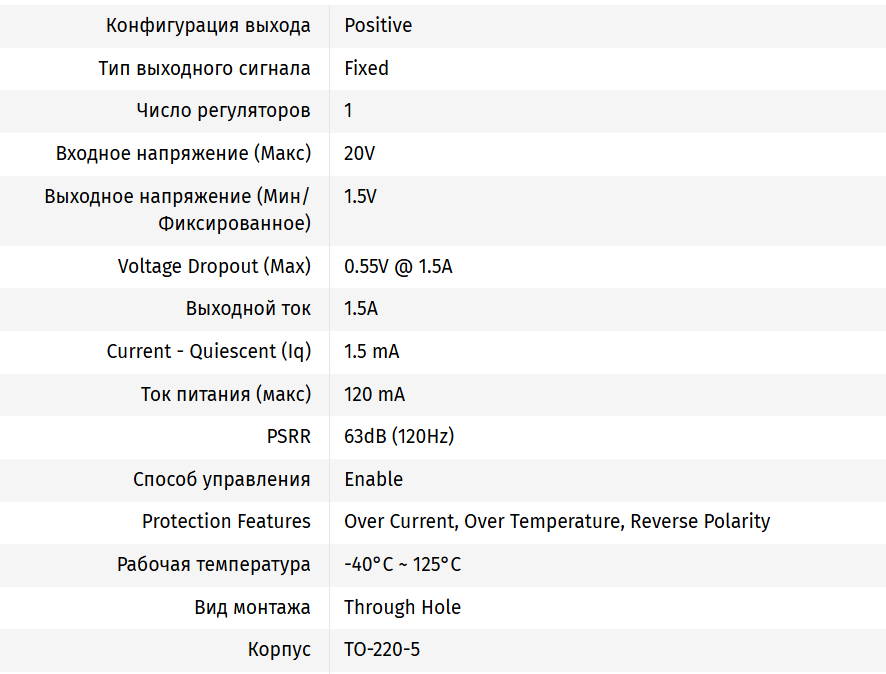
Task: Click the "TO-220-5" package value
Action: [x=382, y=650]
